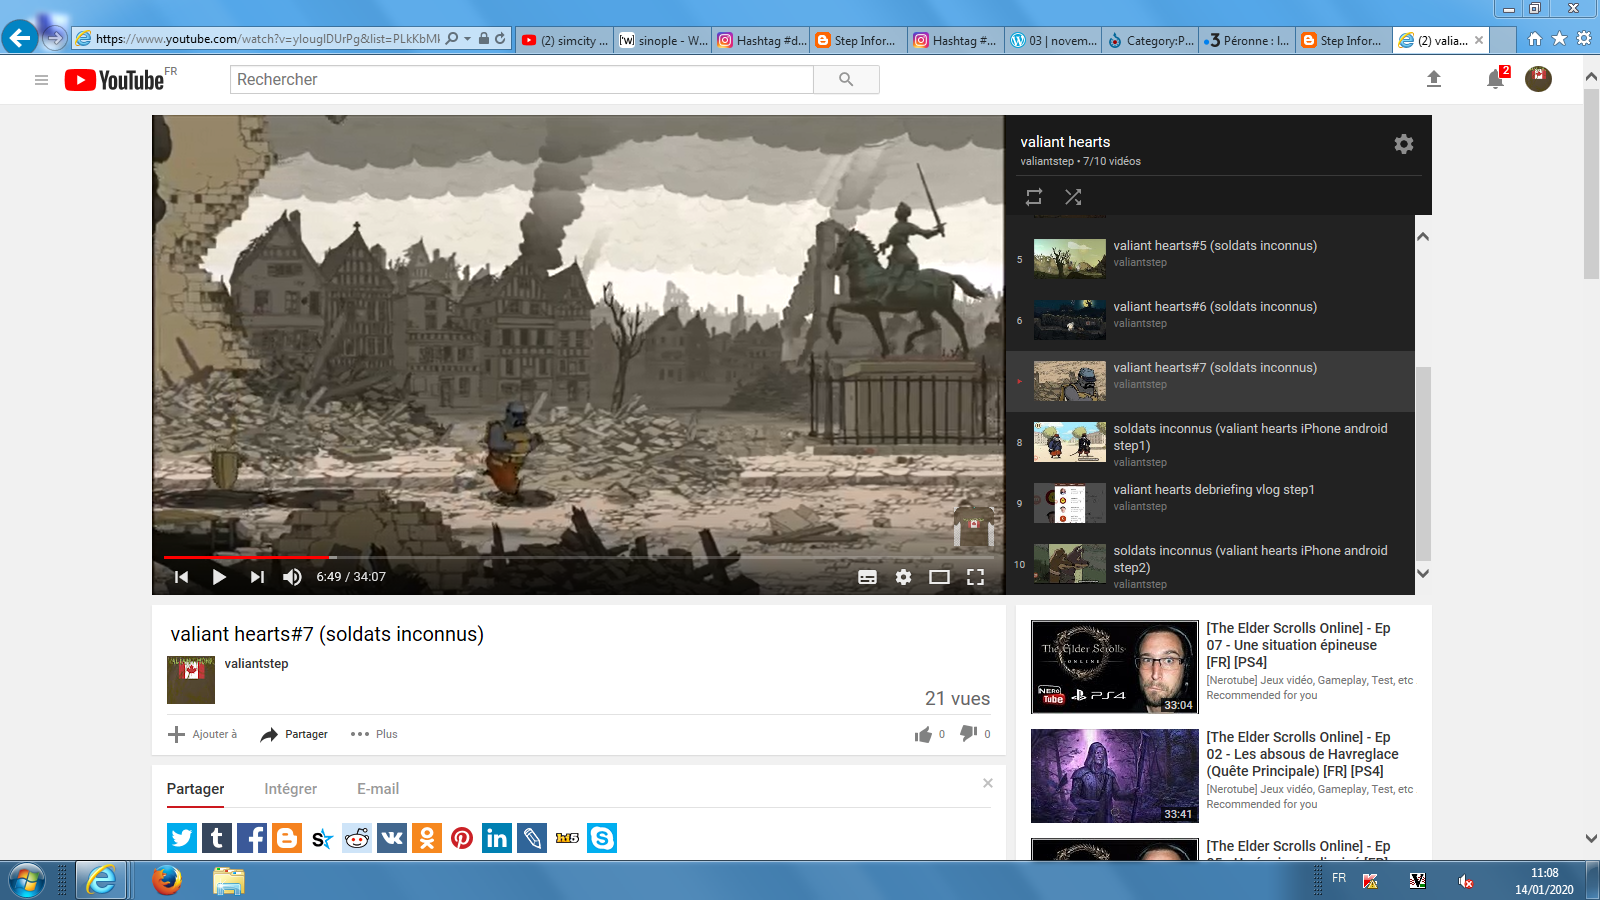Switch to the E-mail tab

(x=378, y=789)
